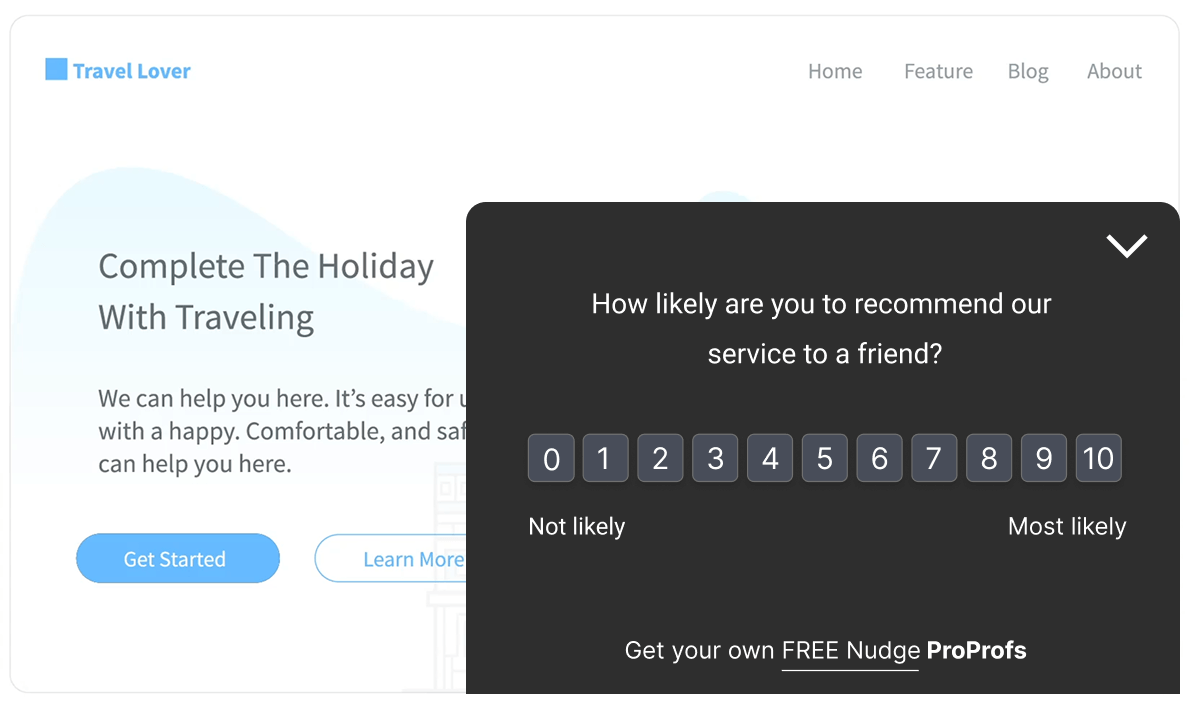Image resolution: width=1190 pixels, height=706 pixels.
Task: Open the About page
Action: (1114, 71)
